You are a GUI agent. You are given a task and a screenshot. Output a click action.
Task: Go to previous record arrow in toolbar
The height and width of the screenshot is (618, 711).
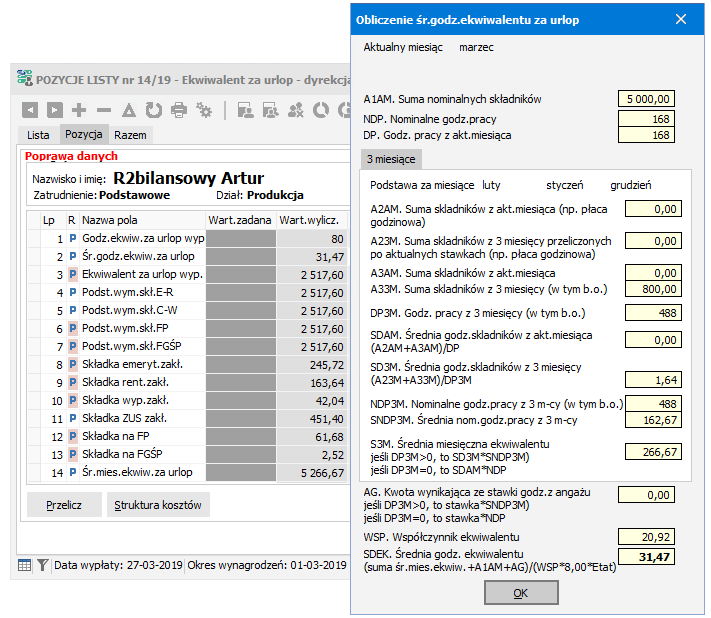coord(30,110)
